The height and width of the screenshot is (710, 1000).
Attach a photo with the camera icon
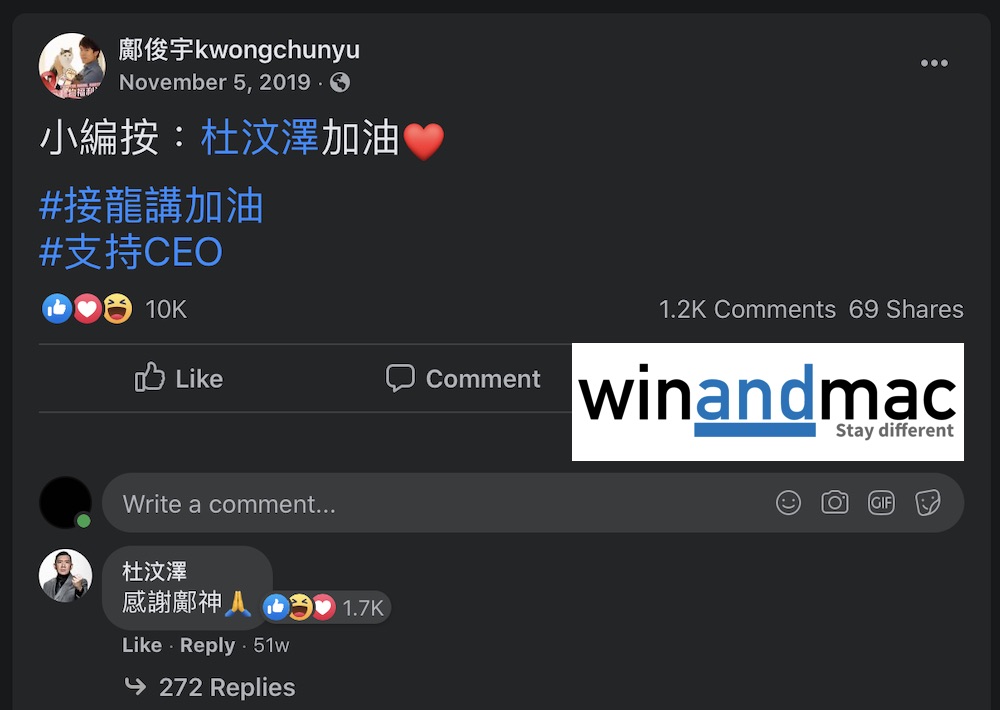835,503
